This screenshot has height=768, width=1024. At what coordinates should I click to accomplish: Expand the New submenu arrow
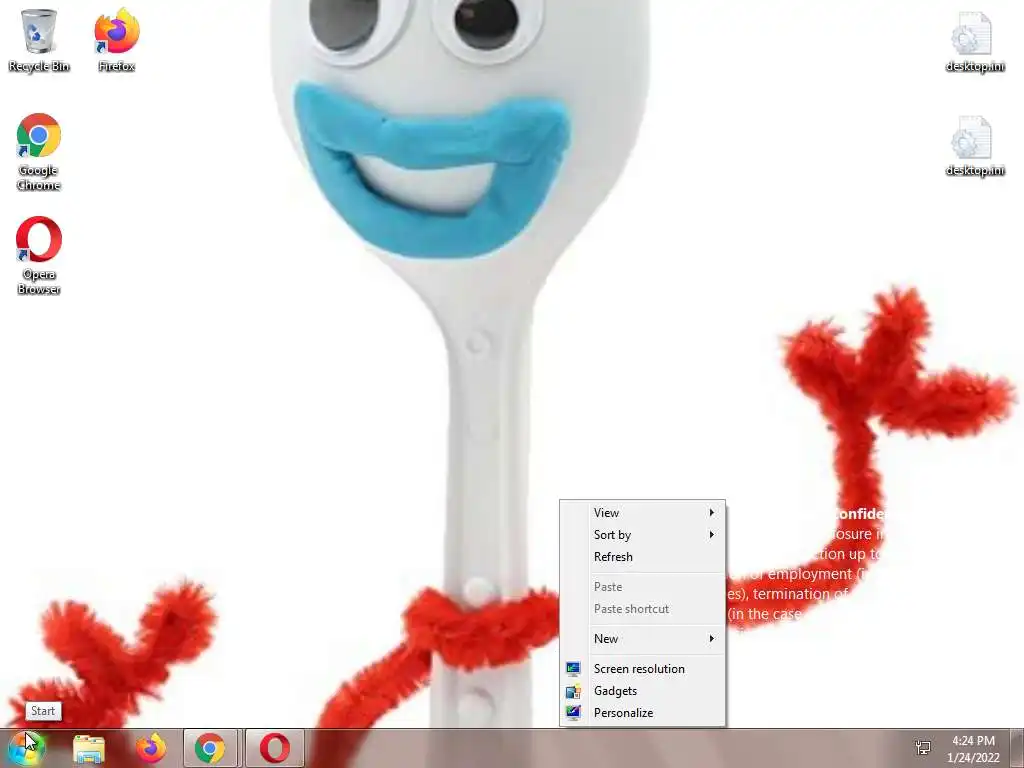click(x=712, y=639)
